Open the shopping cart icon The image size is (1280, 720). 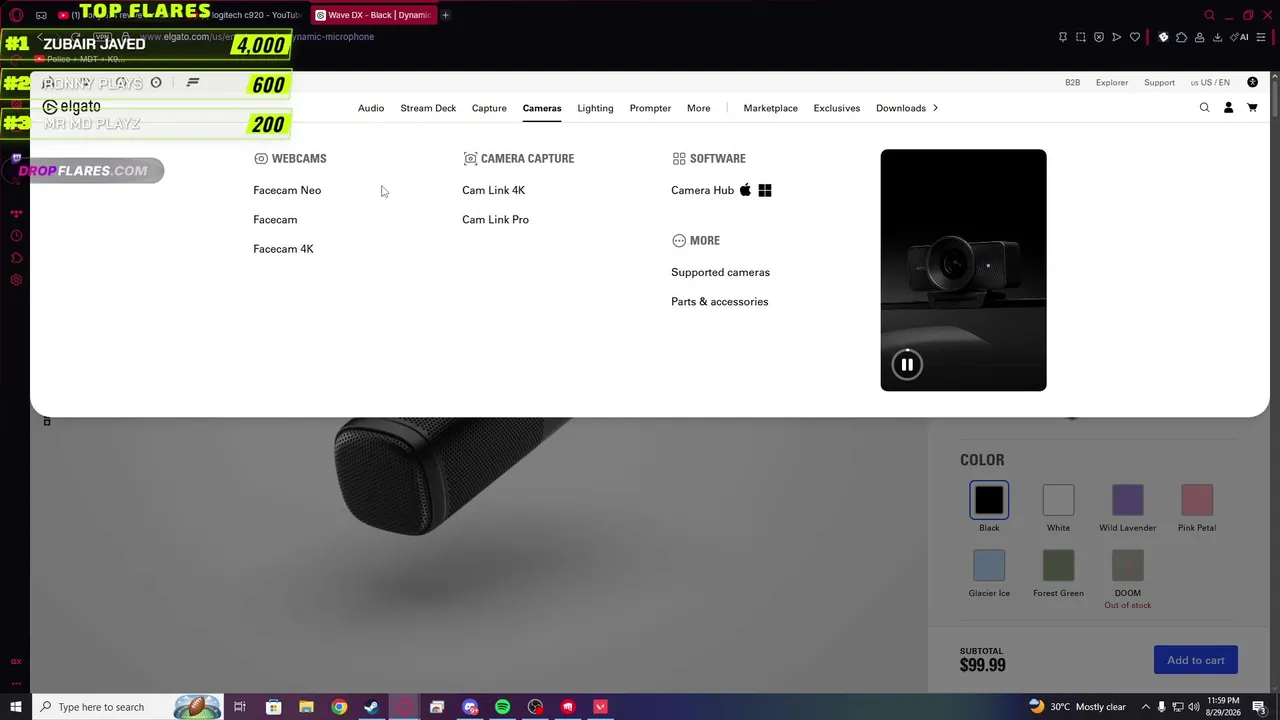tap(1252, 108)
